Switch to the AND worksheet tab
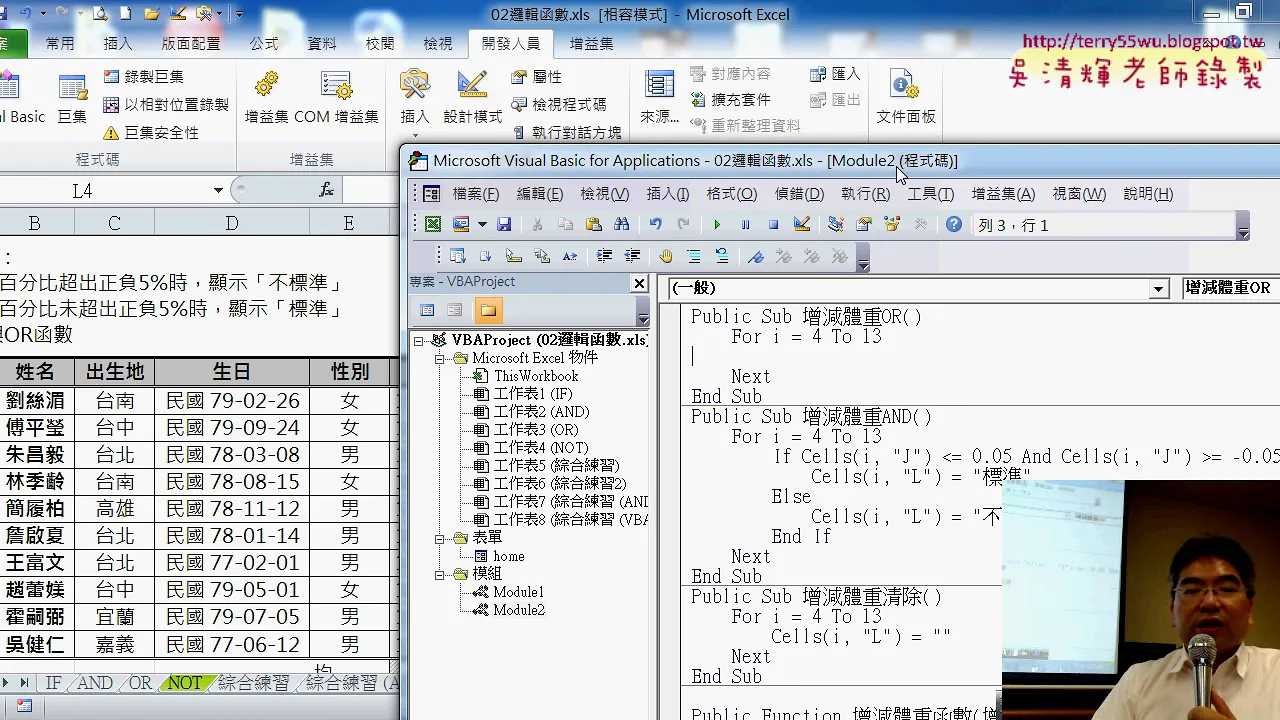1280x720 pixels. coord(95,683)
